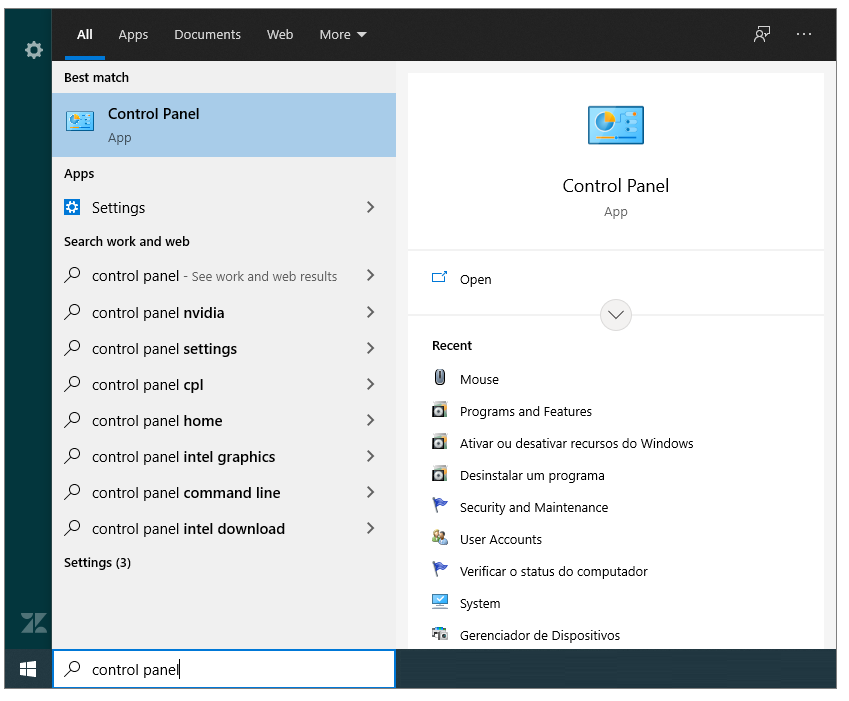Expand chevron for control panel intel graphics
The height and width of the screenshot is (701, 849).
tap(370, 456)
